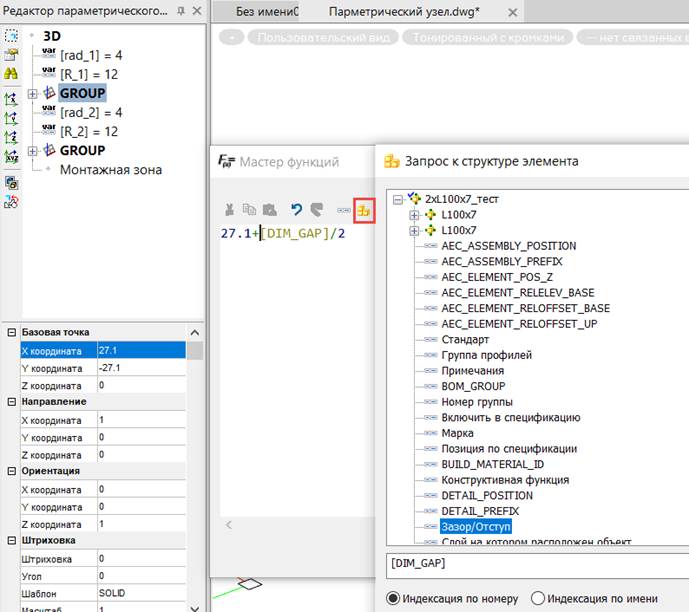The image size is (689, 612).
Task: Click the first GROUP node icon
Action: tap(49, 93)
